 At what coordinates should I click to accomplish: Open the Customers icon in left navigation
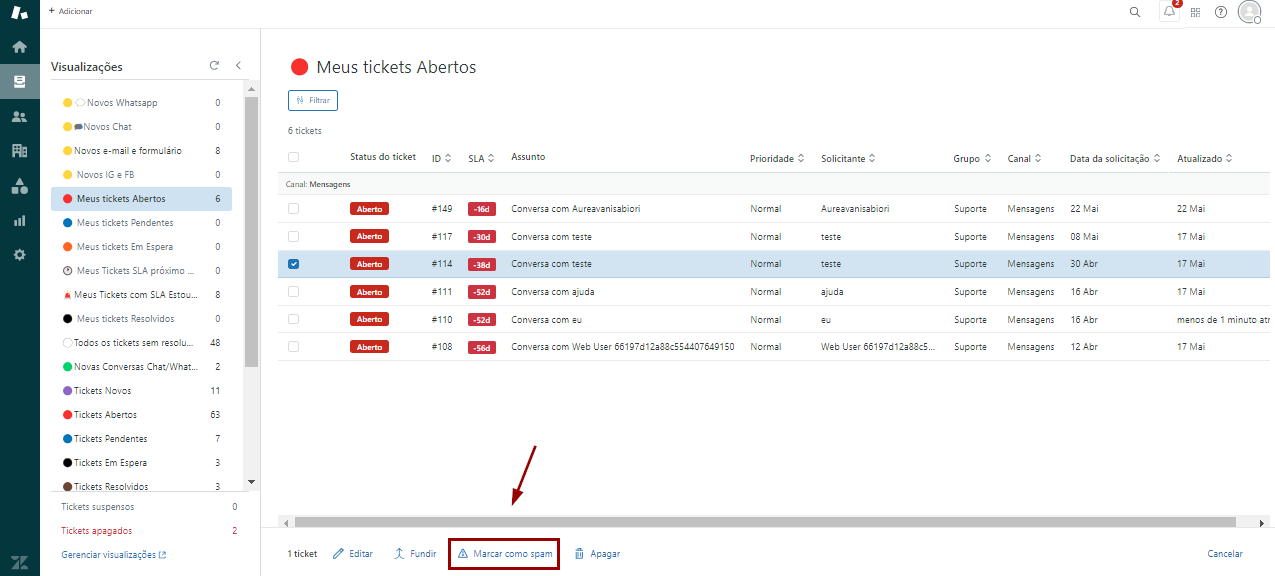pyautogui.click(x=19, y=116)
